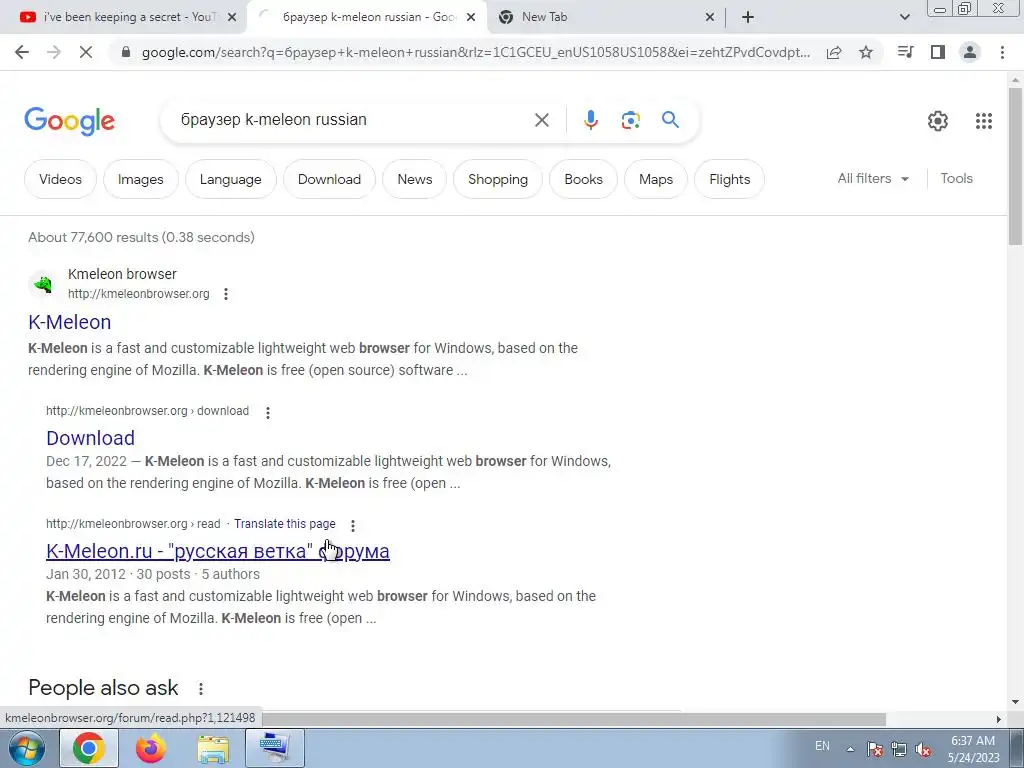Click the vertical page scrollbar

click(x=1015, y=167)
